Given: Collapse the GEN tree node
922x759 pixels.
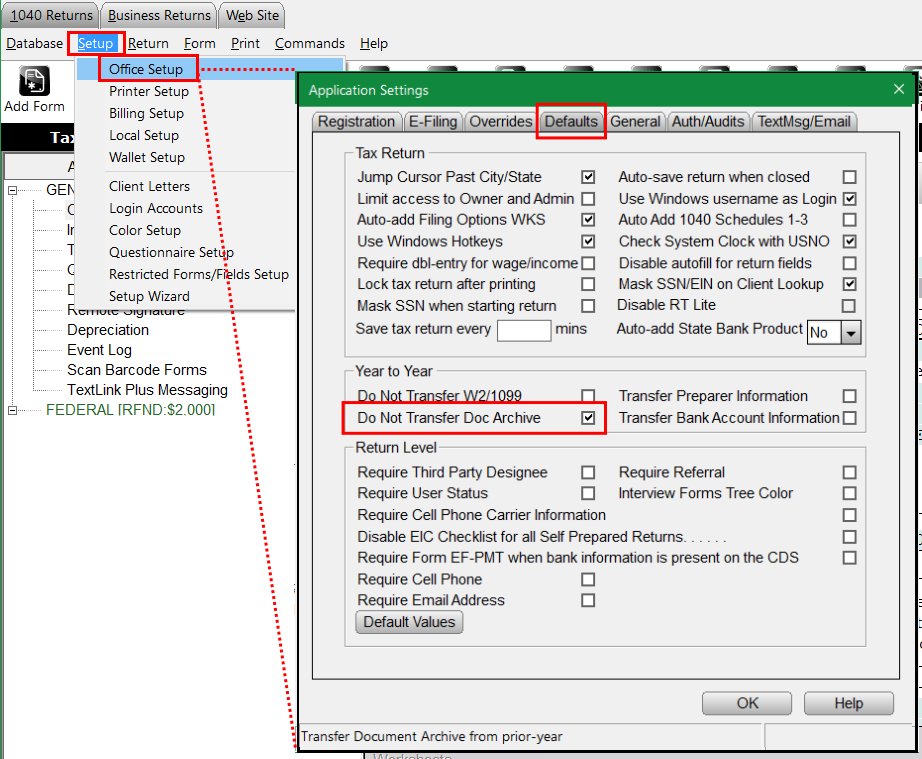Looking at the screenshot, I should click(13, 190).
